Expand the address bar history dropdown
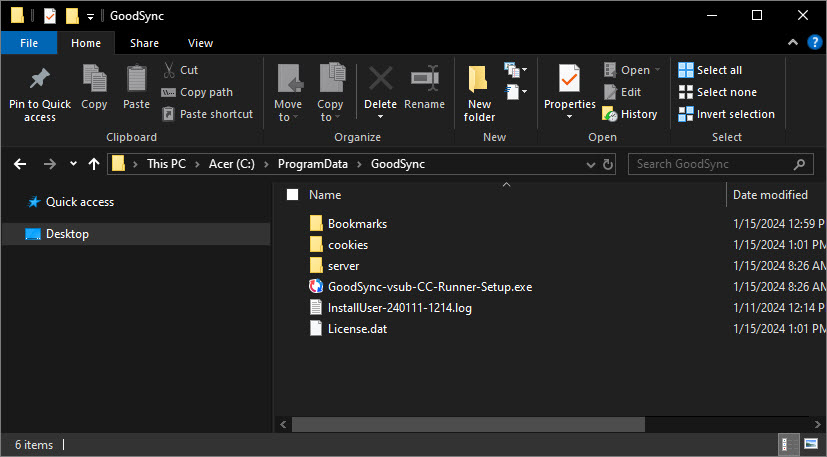Viewport: 827px width, 457px height. tap(591, 165)
